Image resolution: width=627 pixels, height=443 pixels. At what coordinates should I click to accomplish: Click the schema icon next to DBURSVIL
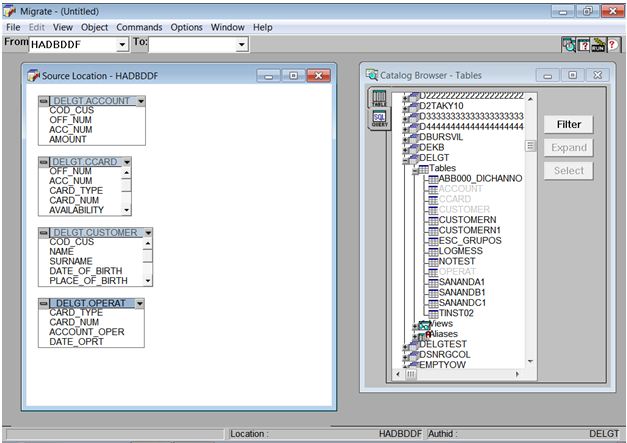[413, 138]
